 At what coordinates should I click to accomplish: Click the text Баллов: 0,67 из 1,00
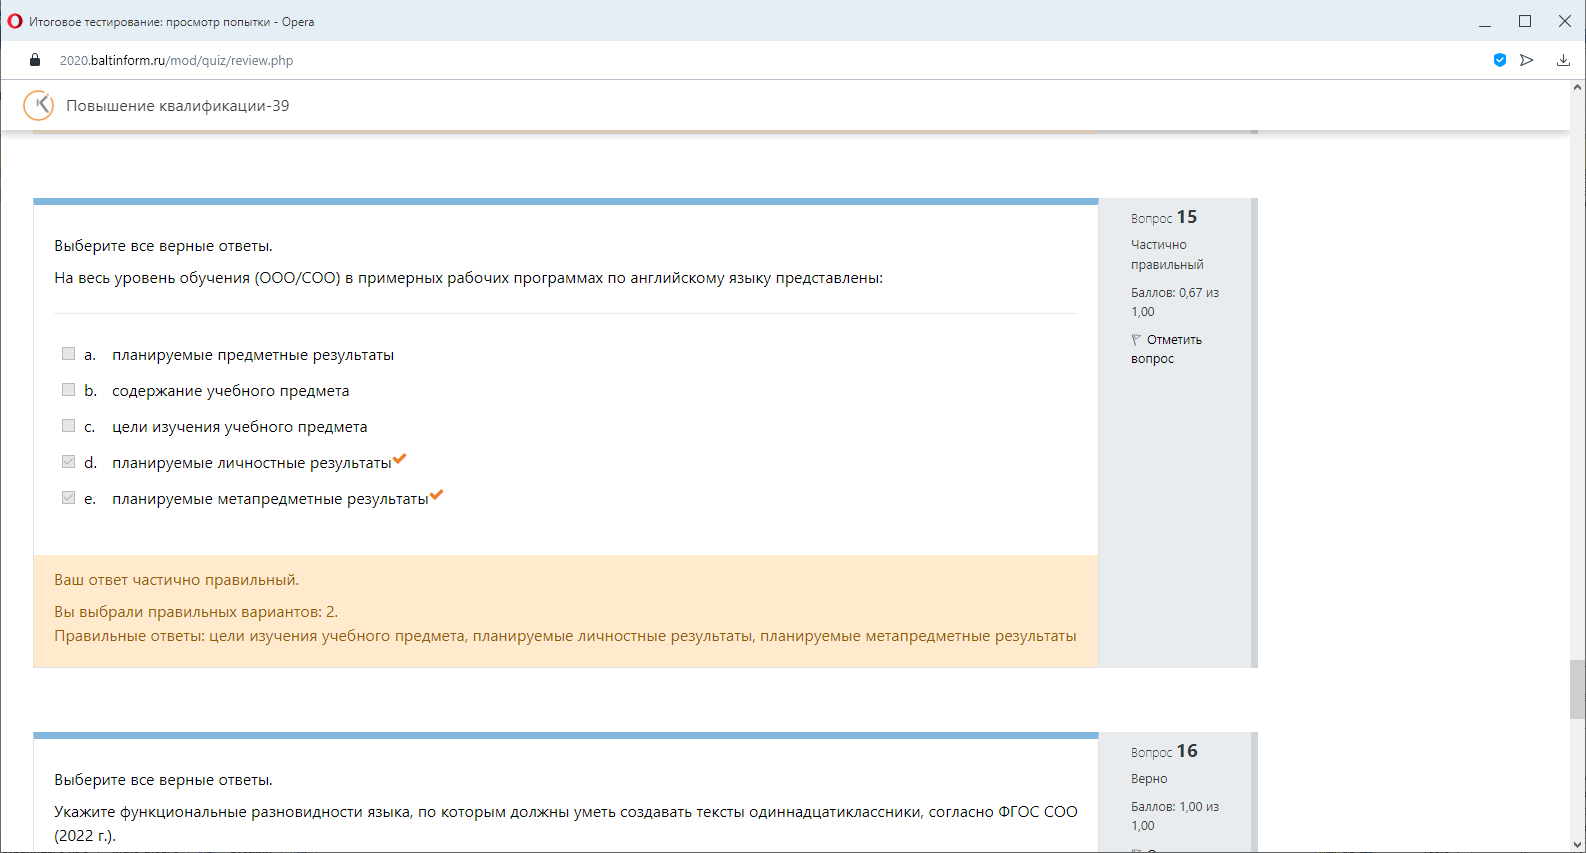coord(1175,302)
